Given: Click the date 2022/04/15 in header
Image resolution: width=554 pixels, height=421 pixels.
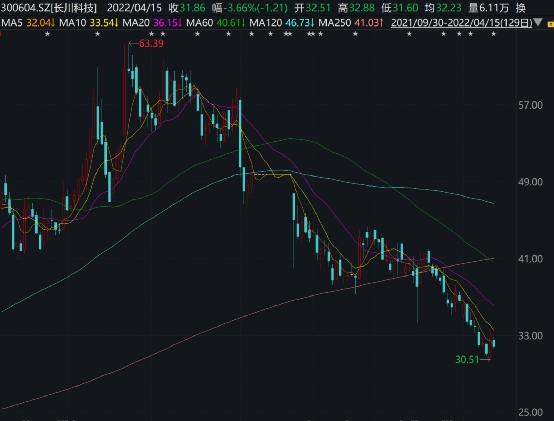Looking at the screenshot, I should [x=134, y=8].
